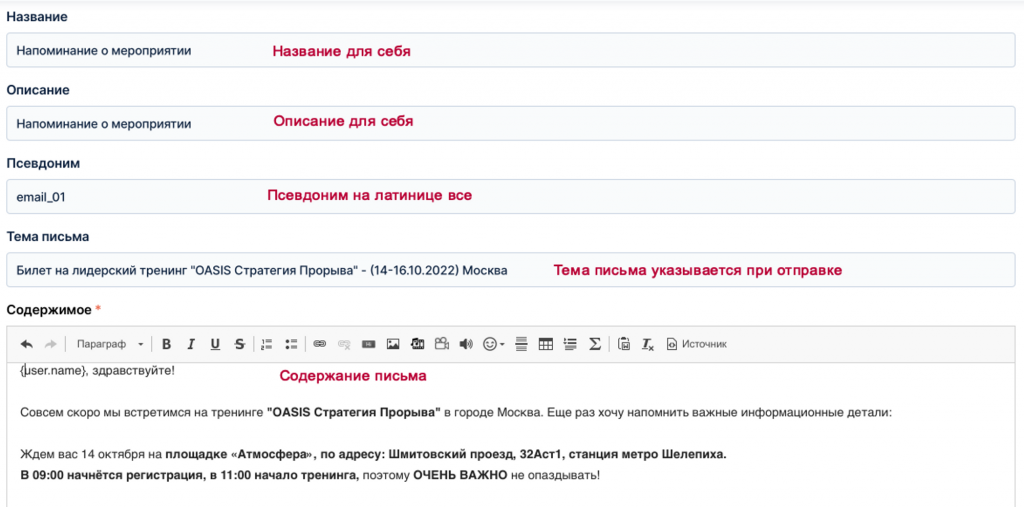Insert a hyperlink
The image size is (1024, 507).
click(x=319, y=344)
